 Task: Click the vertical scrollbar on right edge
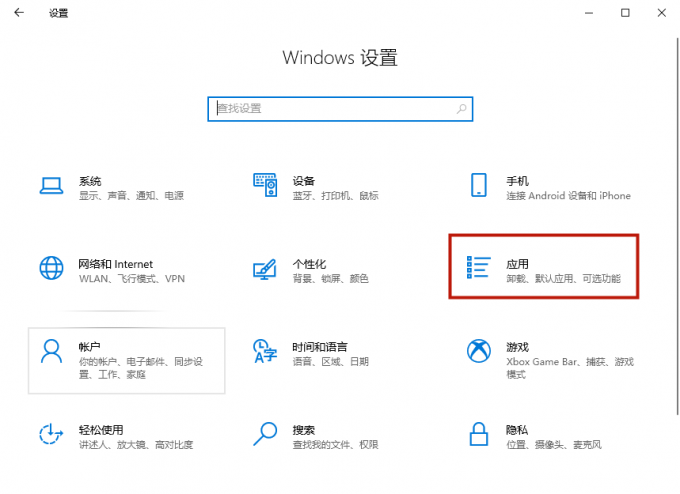click(677, 226)
